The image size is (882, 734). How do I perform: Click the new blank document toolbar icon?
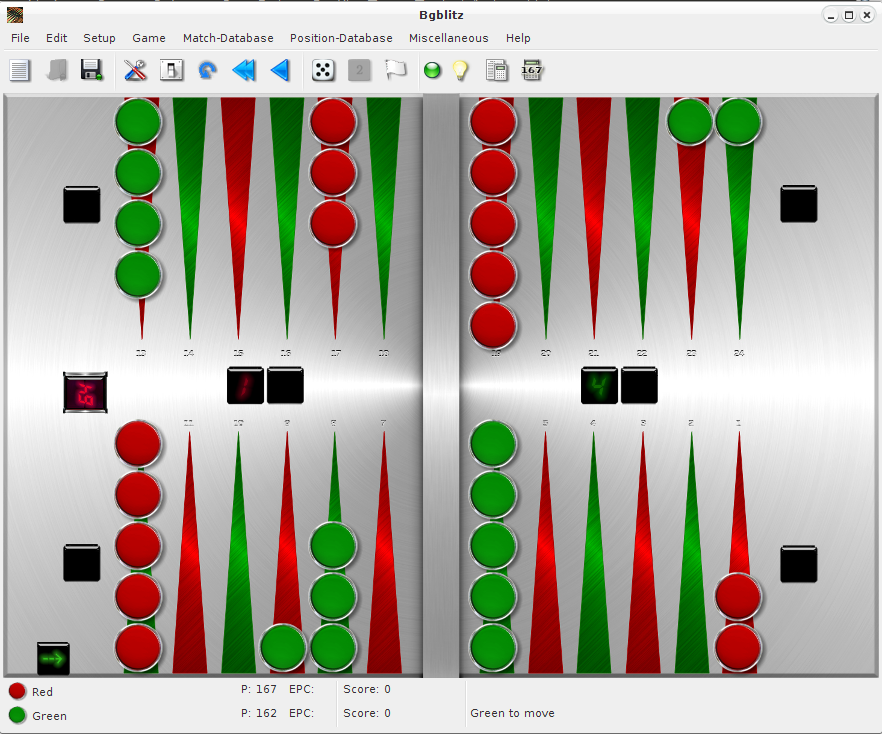20,70
